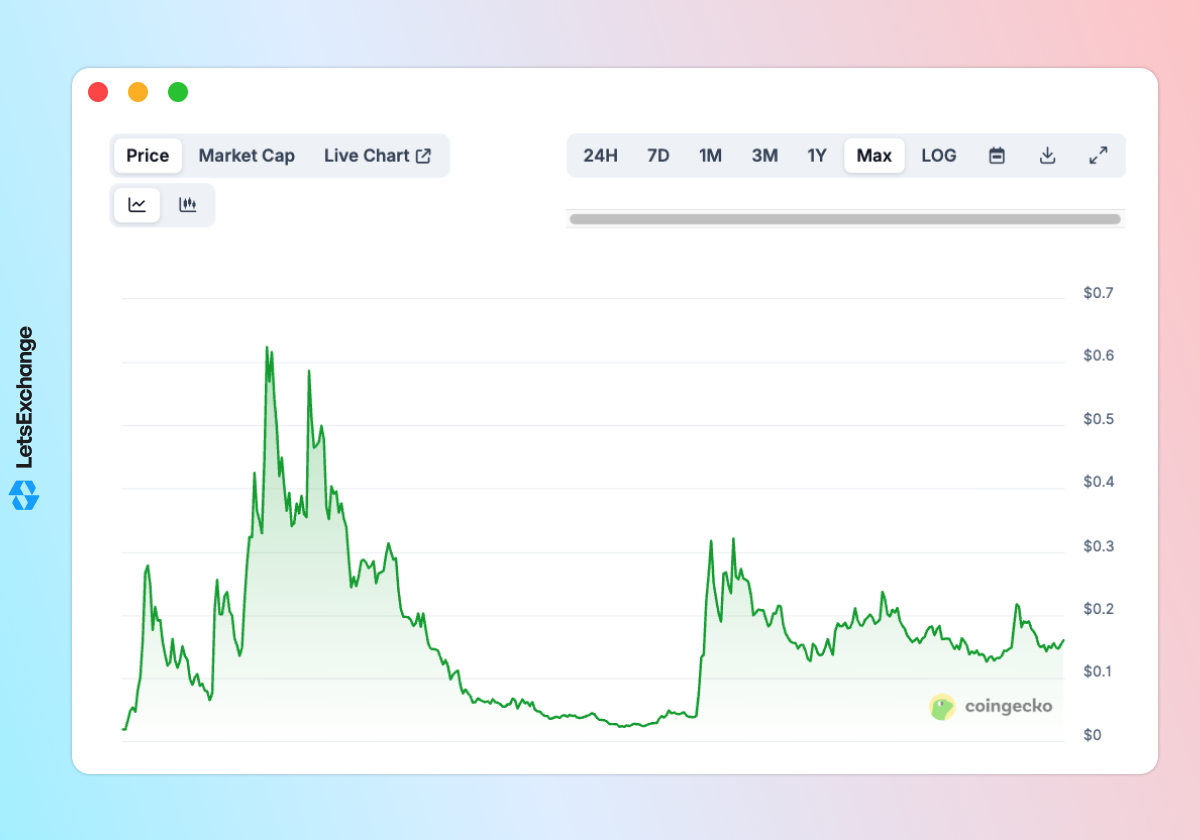Click the $0.4 axis label
Screen dimensions: 1200x840
click(x=1098, y=482)
